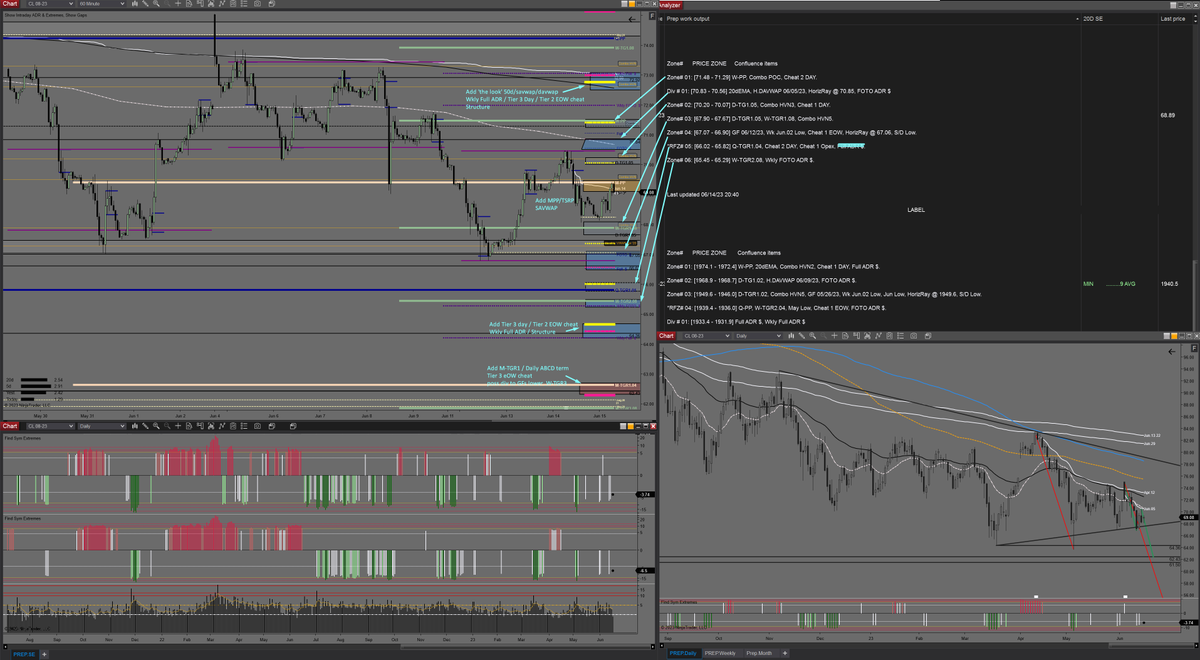Select the Last updated 06/14/23 20:40 line

coord(702,194)
